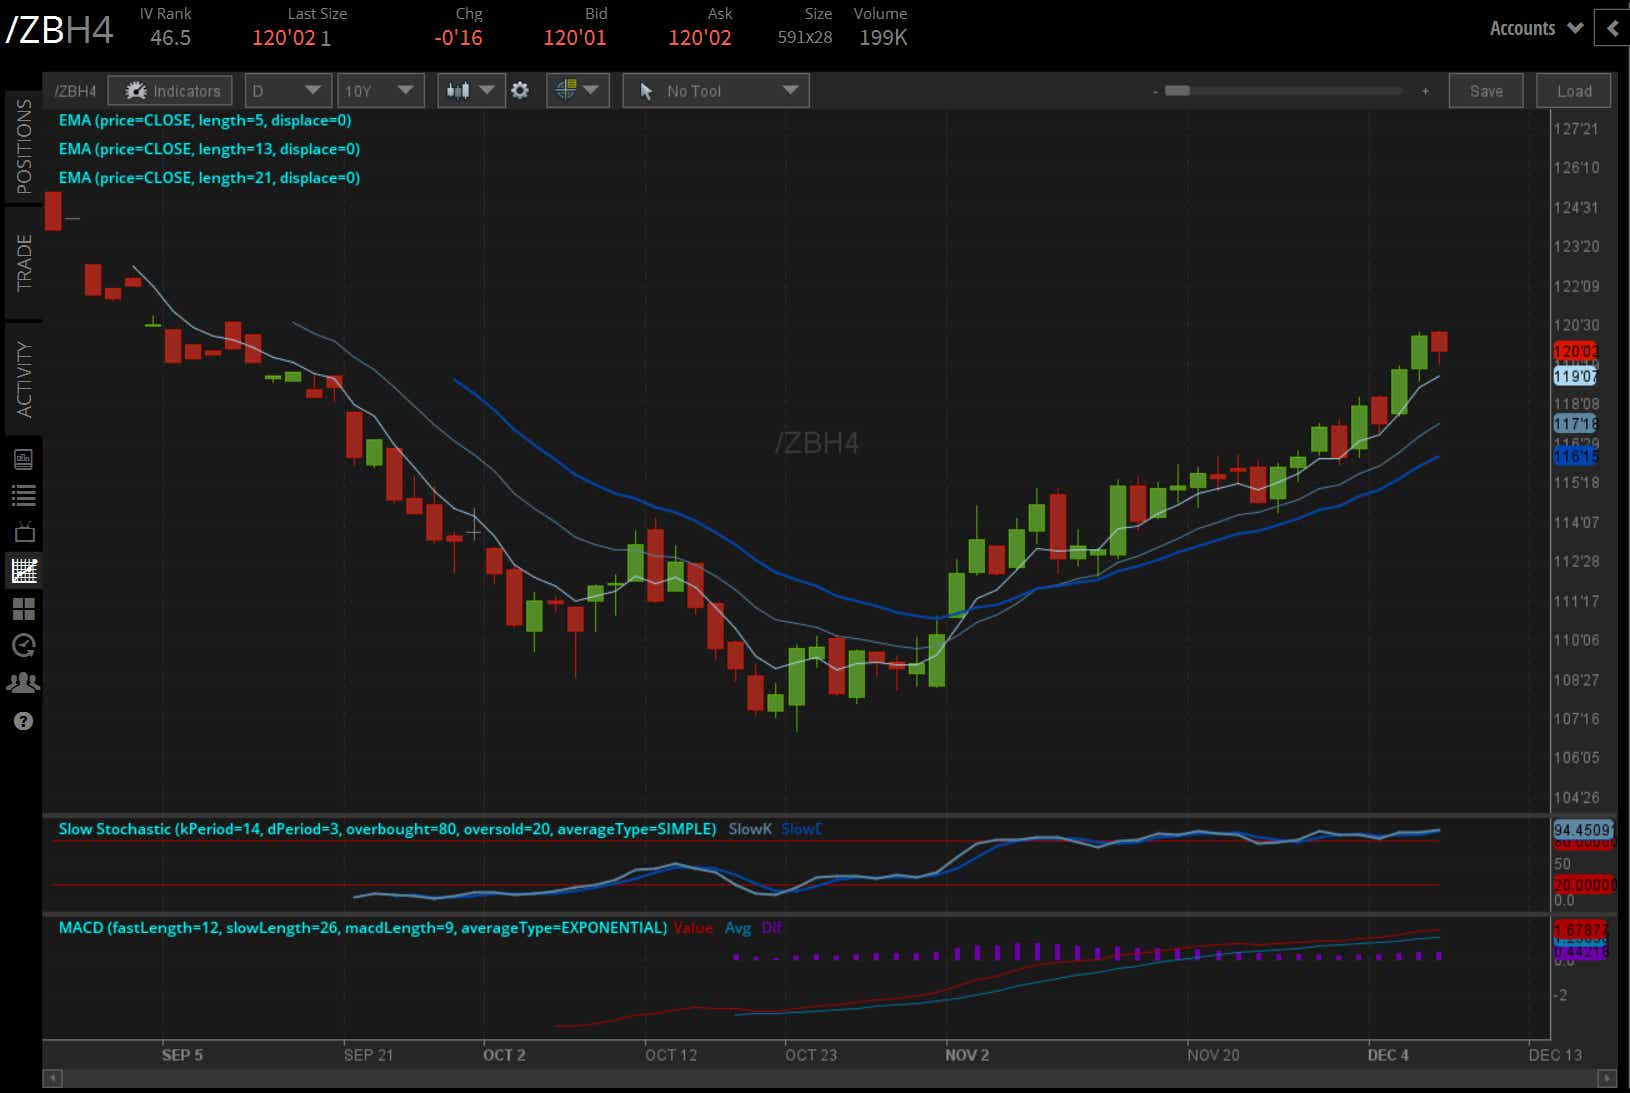Click the Indicators button

[x=170, y=91]
